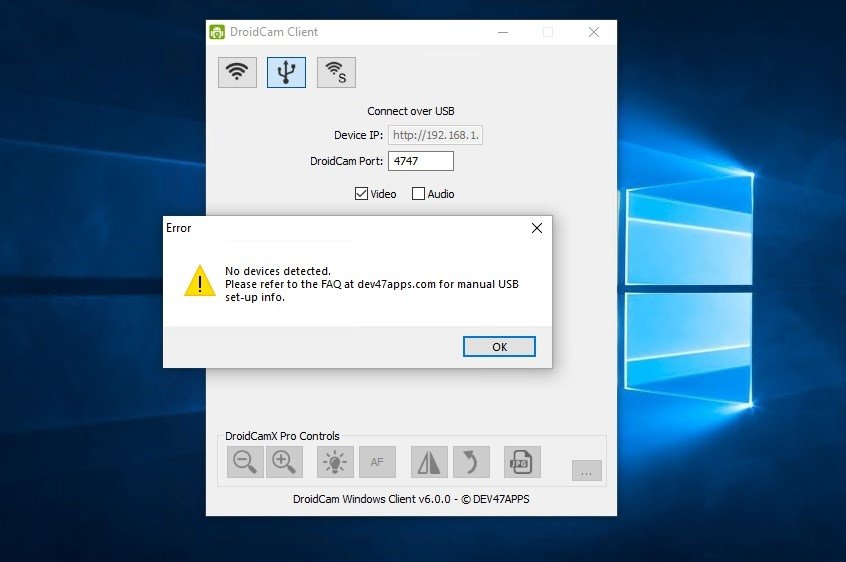Click the 'Device IP:' label
The image size is (846, 562).
click(x=358, y=135)
